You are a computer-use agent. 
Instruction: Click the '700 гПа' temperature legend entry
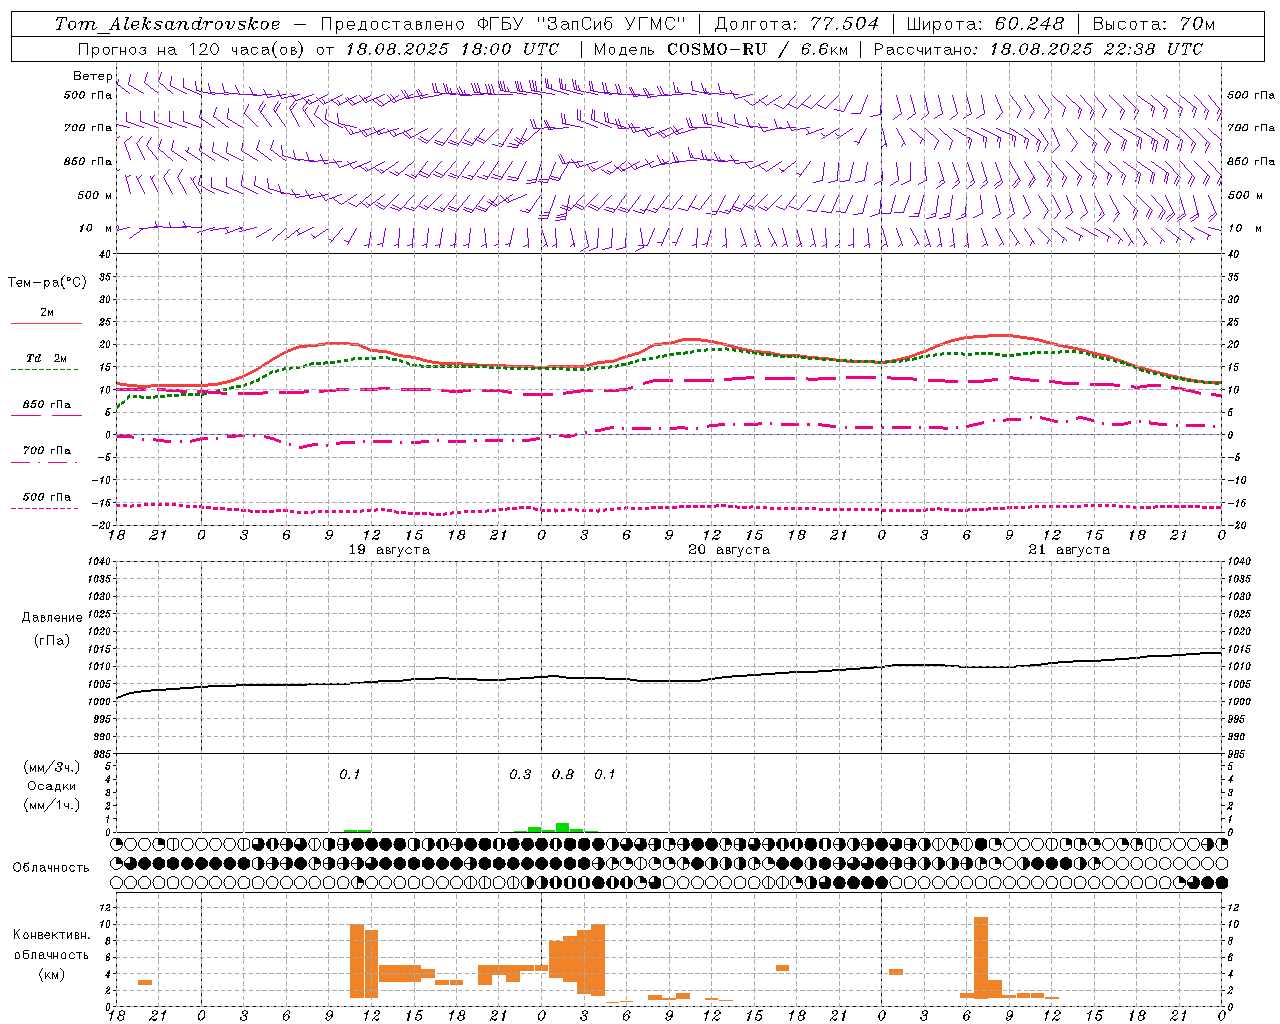pyautogui.click(x=47, y=451)
